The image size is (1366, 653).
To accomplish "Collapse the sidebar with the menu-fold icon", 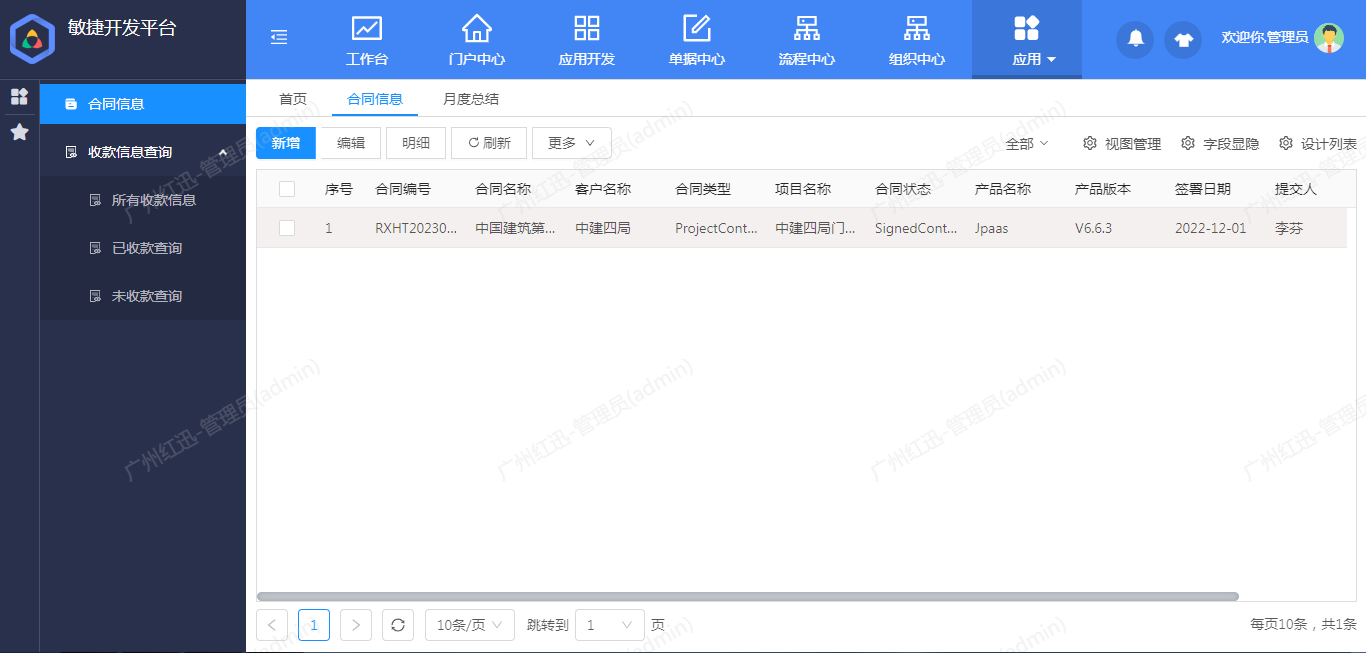I will pos(279,37).
